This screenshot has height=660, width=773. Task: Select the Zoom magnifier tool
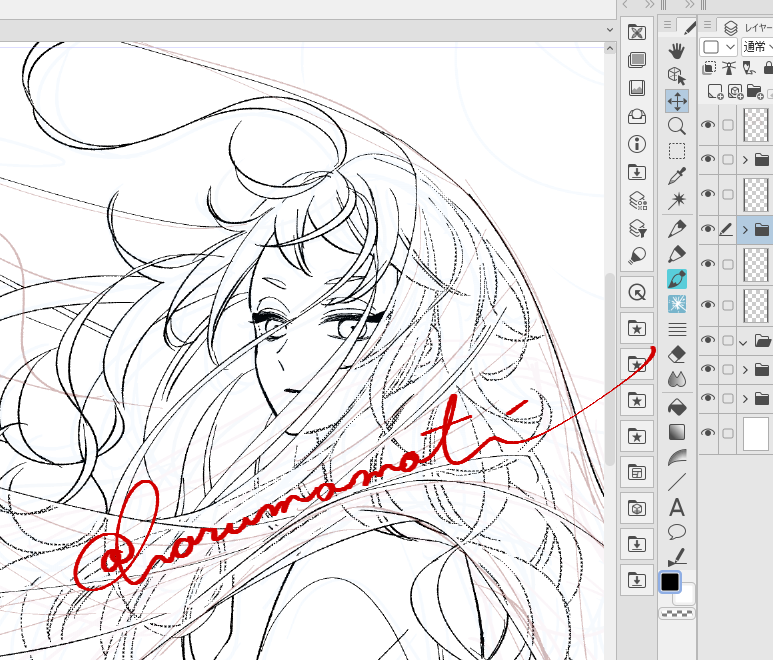[677, 126]
